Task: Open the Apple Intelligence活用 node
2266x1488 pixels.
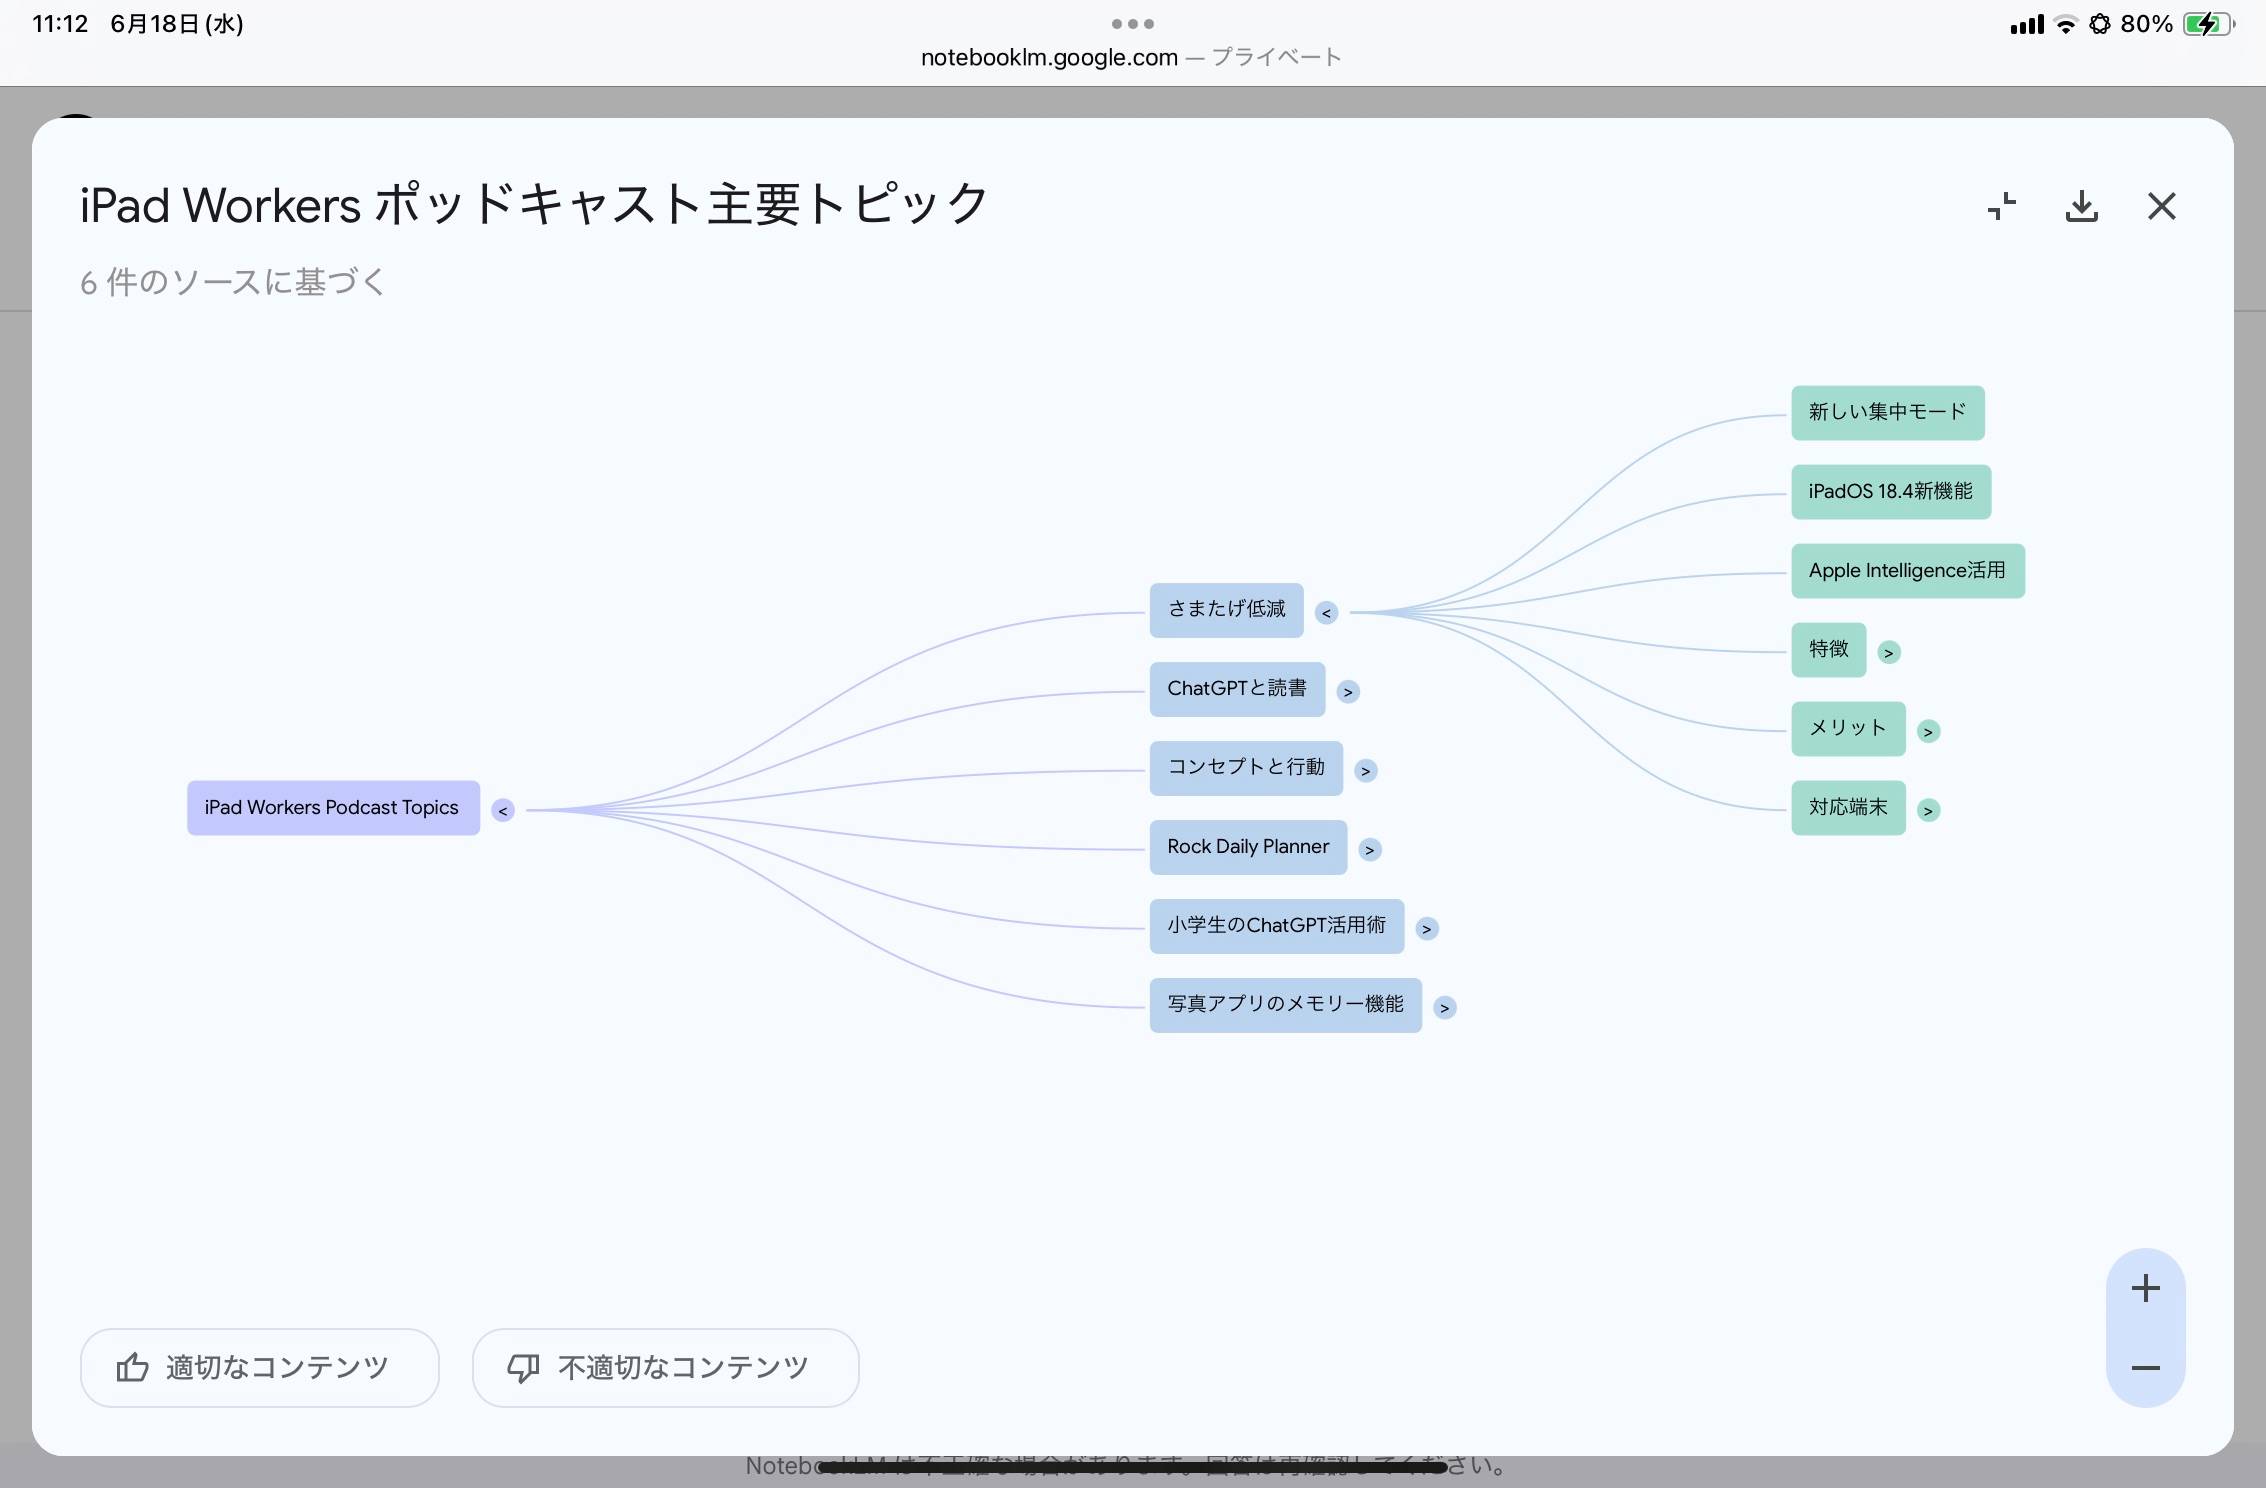Action: (1908, 571)
